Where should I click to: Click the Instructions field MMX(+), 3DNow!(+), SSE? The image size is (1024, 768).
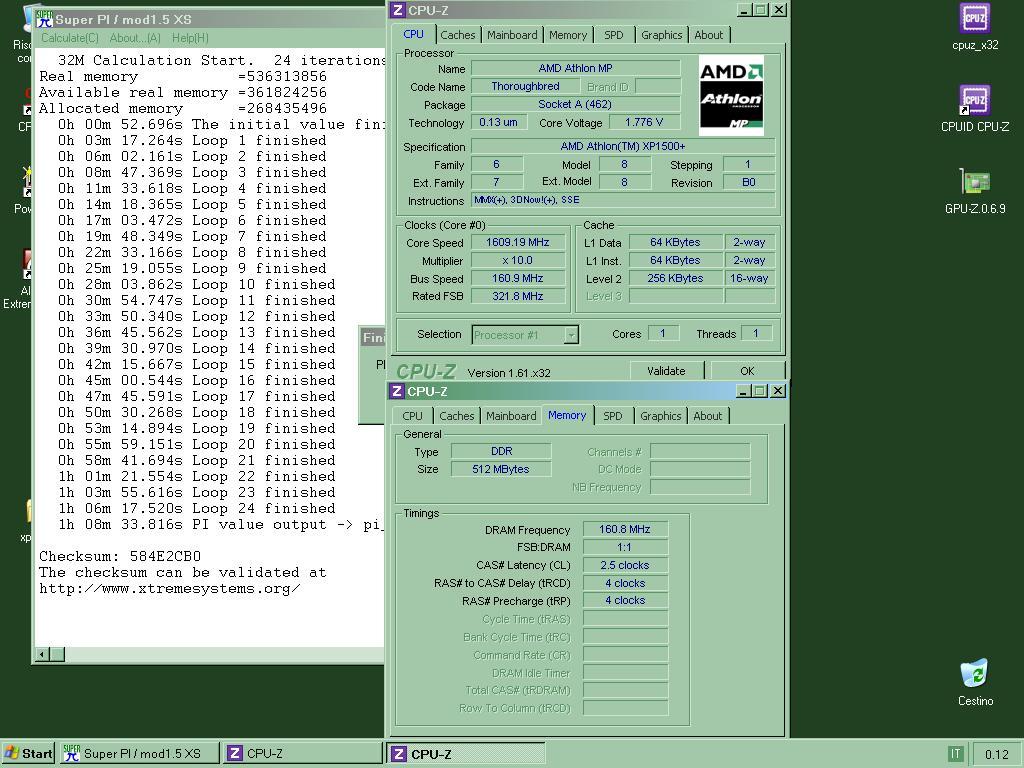tap(622, 200)
